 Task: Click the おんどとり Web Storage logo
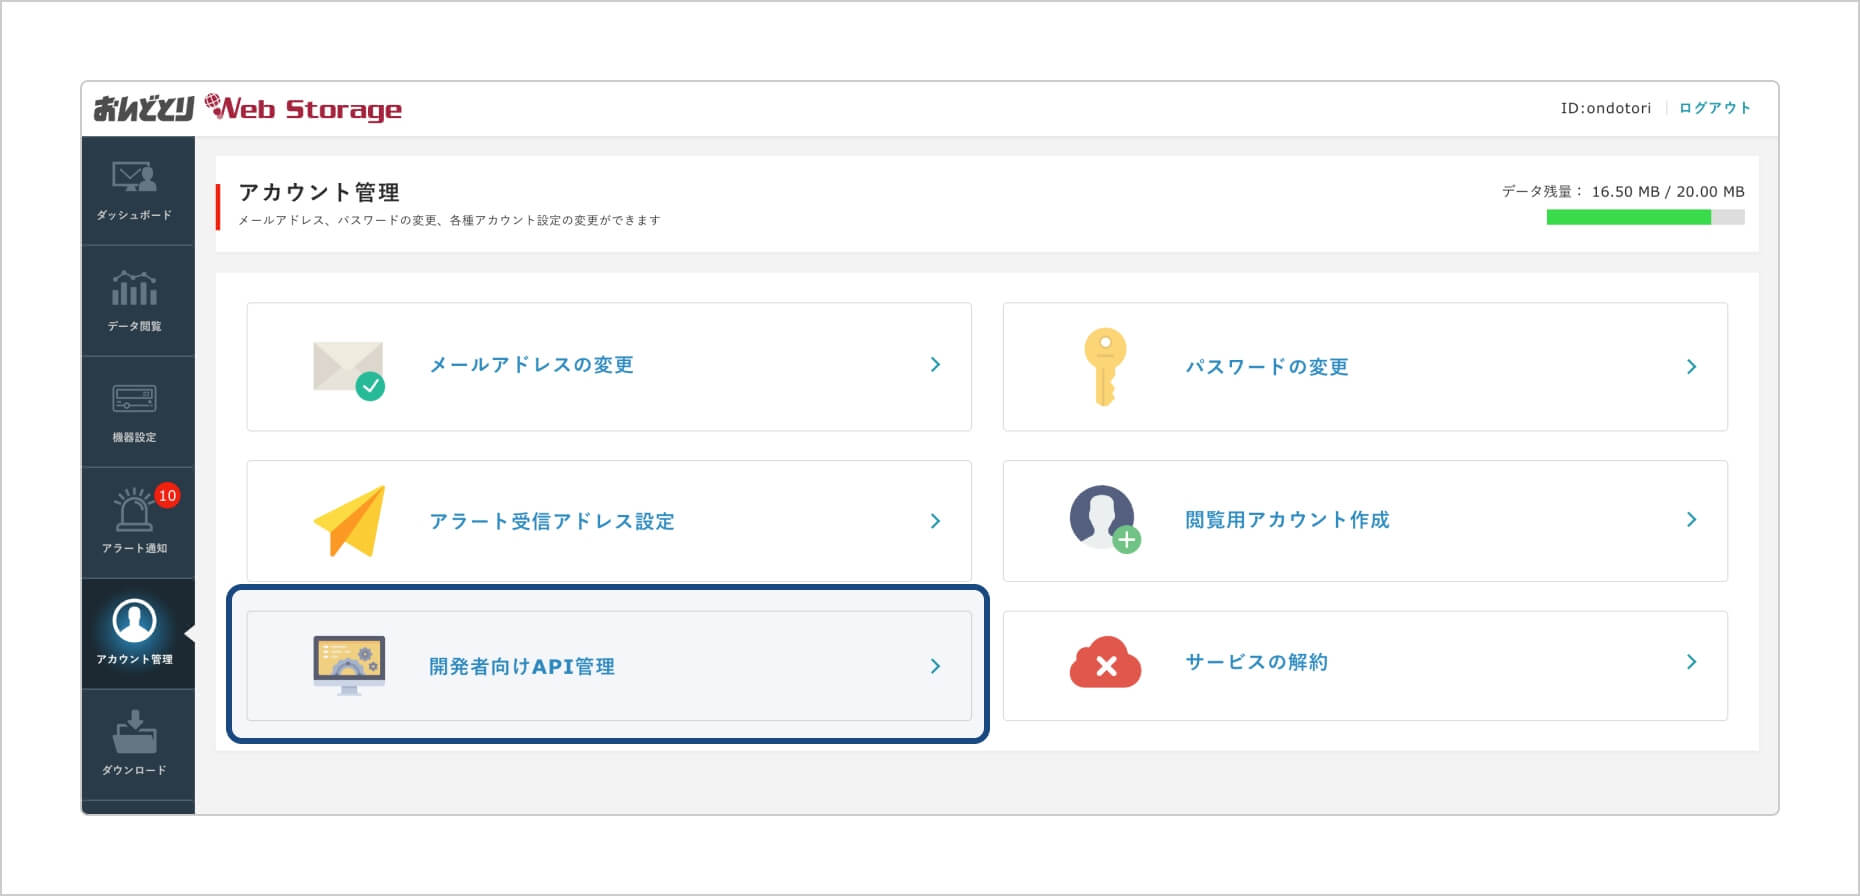coord(248,108)
